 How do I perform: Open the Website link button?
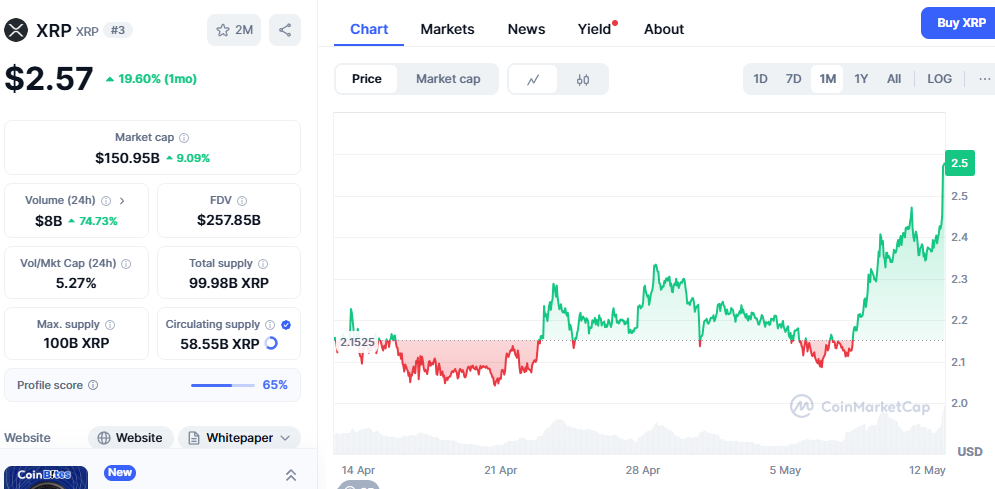pos(130,438)
